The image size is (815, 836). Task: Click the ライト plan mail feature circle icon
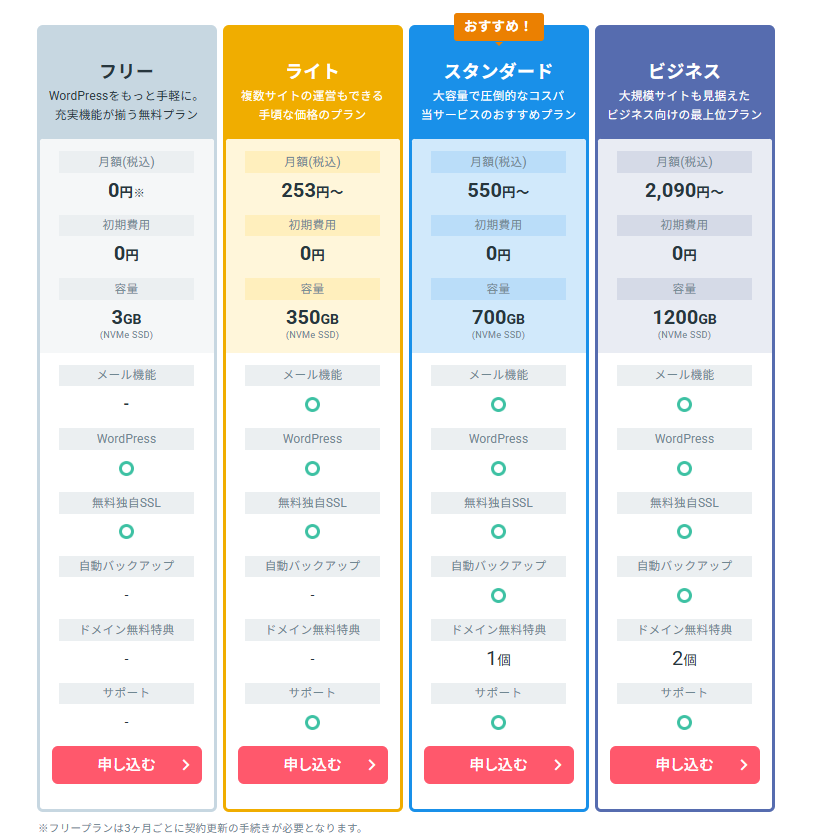tap(312, 405)
